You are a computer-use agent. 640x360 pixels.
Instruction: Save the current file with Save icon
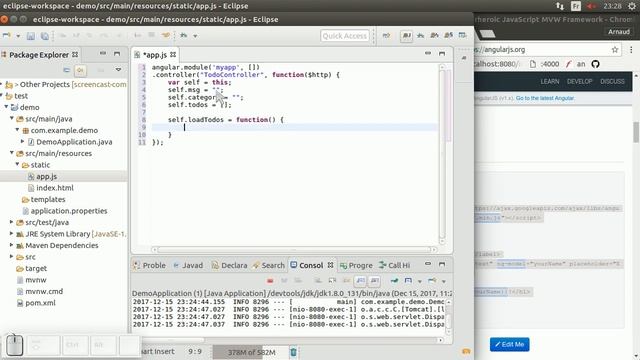point(31,36)
